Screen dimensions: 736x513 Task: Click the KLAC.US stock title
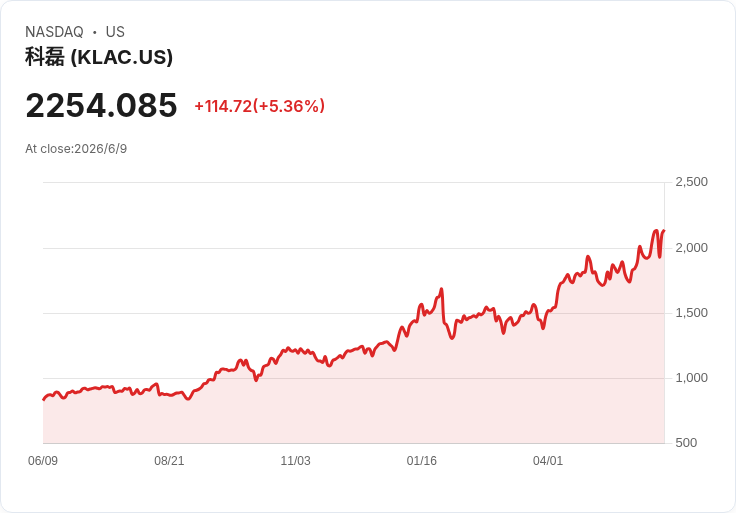(99, 57)
